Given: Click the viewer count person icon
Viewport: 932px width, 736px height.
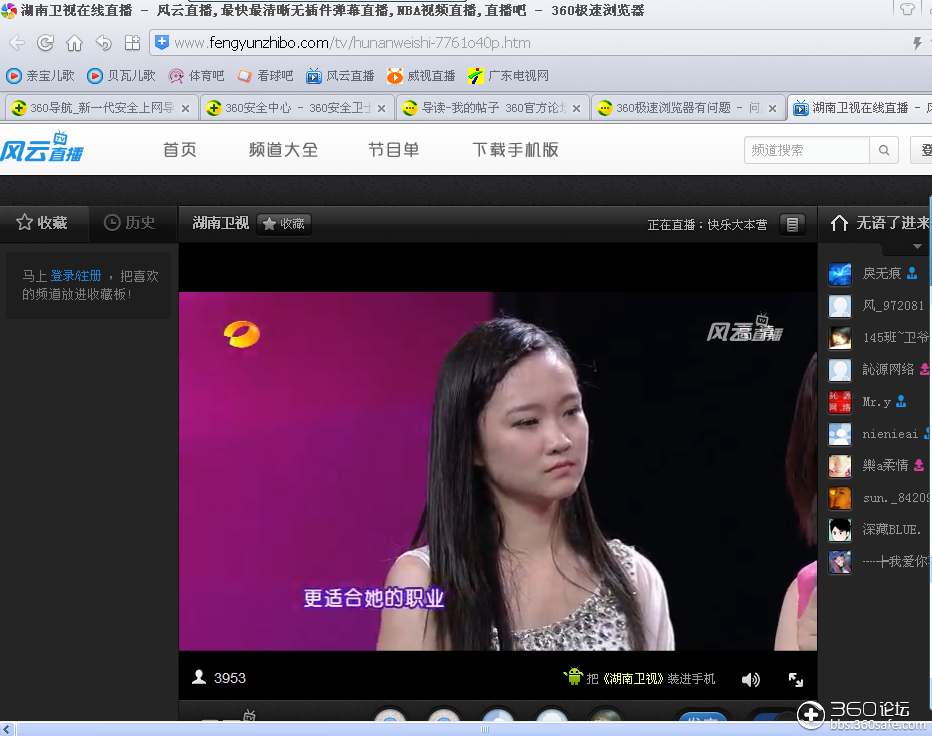Looking at the screenshot, I should click(199, 679).
